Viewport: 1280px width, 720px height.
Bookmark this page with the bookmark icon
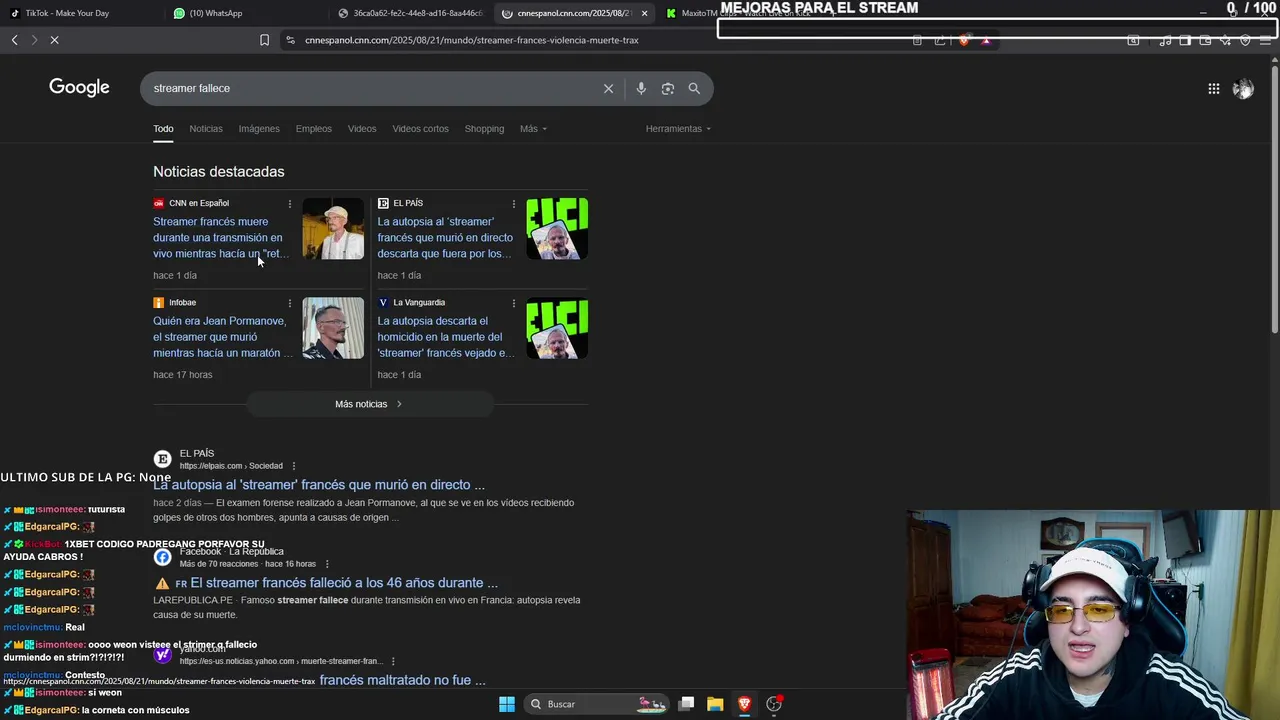click(x=264, y=40)
